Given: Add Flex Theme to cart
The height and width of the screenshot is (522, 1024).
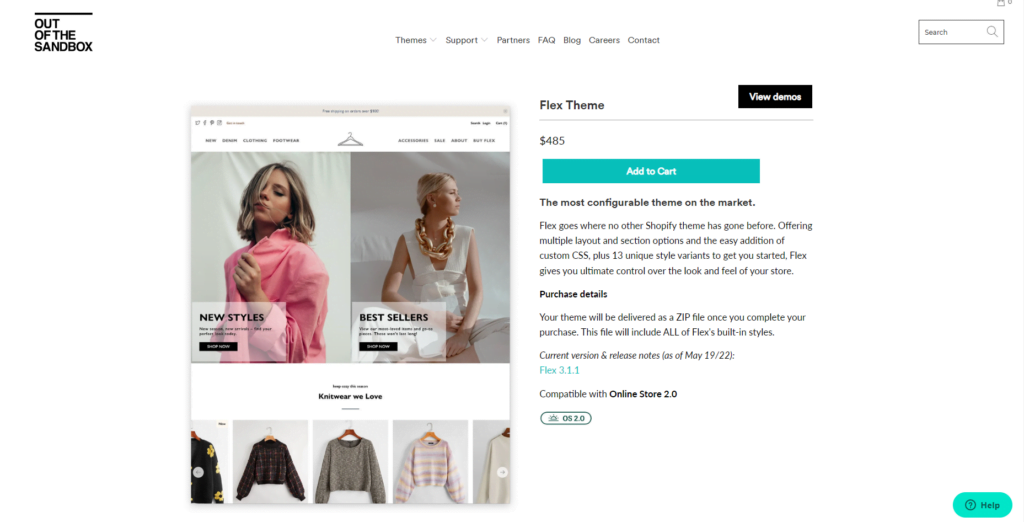Looking at the screenshot, I should click(x=651, y=171).
